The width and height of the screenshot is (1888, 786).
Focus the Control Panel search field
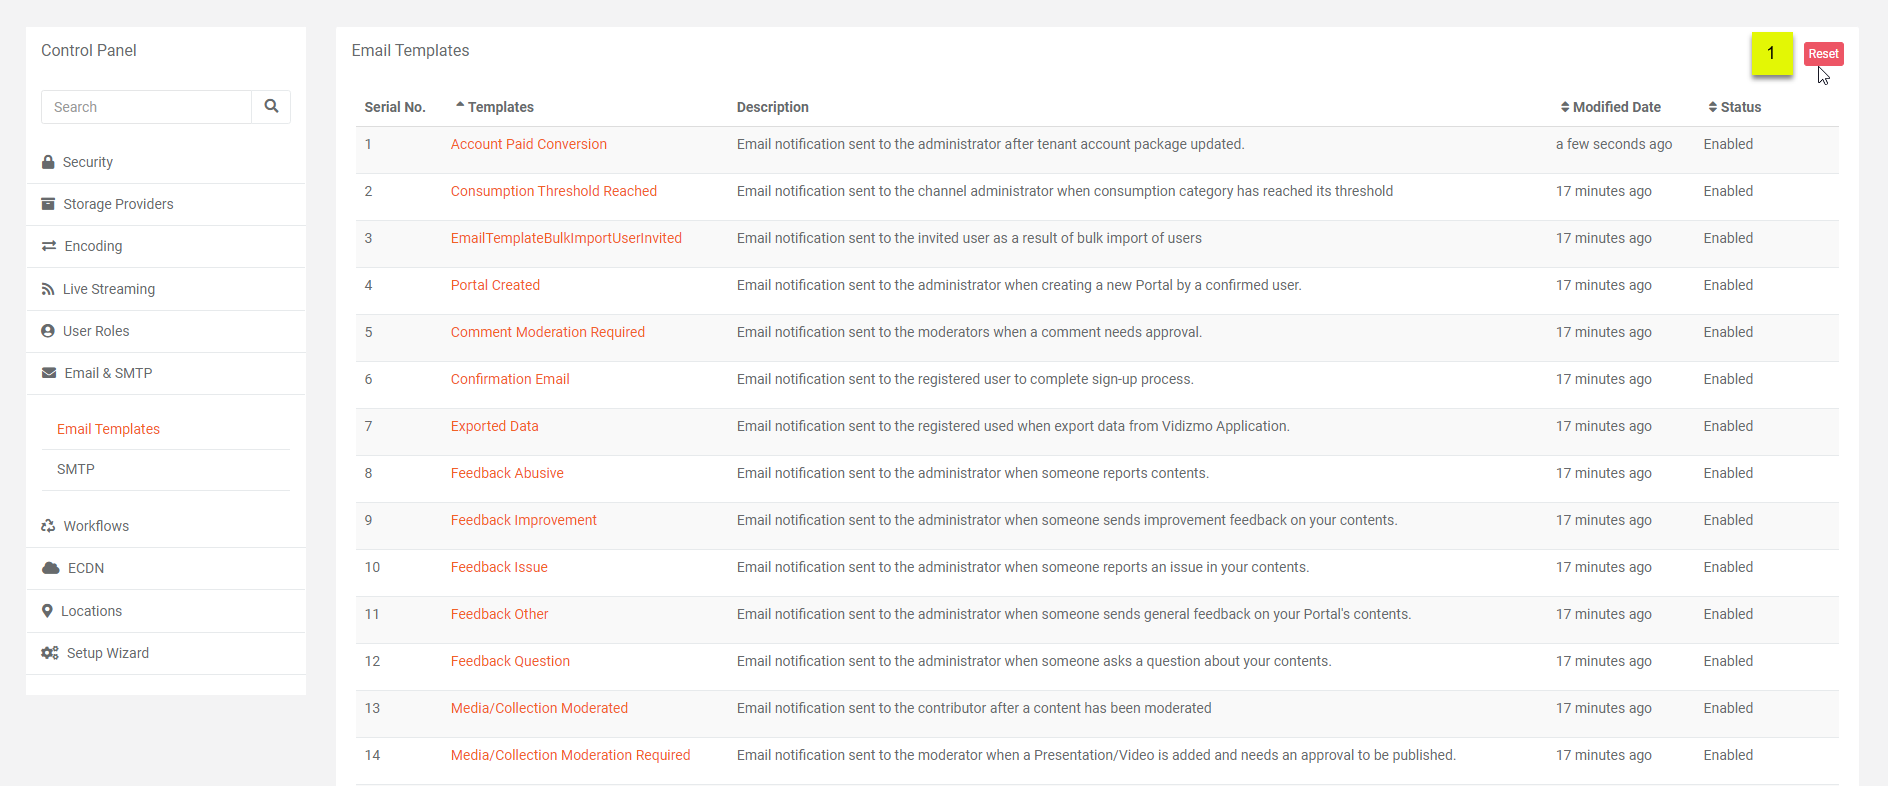pyautogui.click(x=146, y=107)
